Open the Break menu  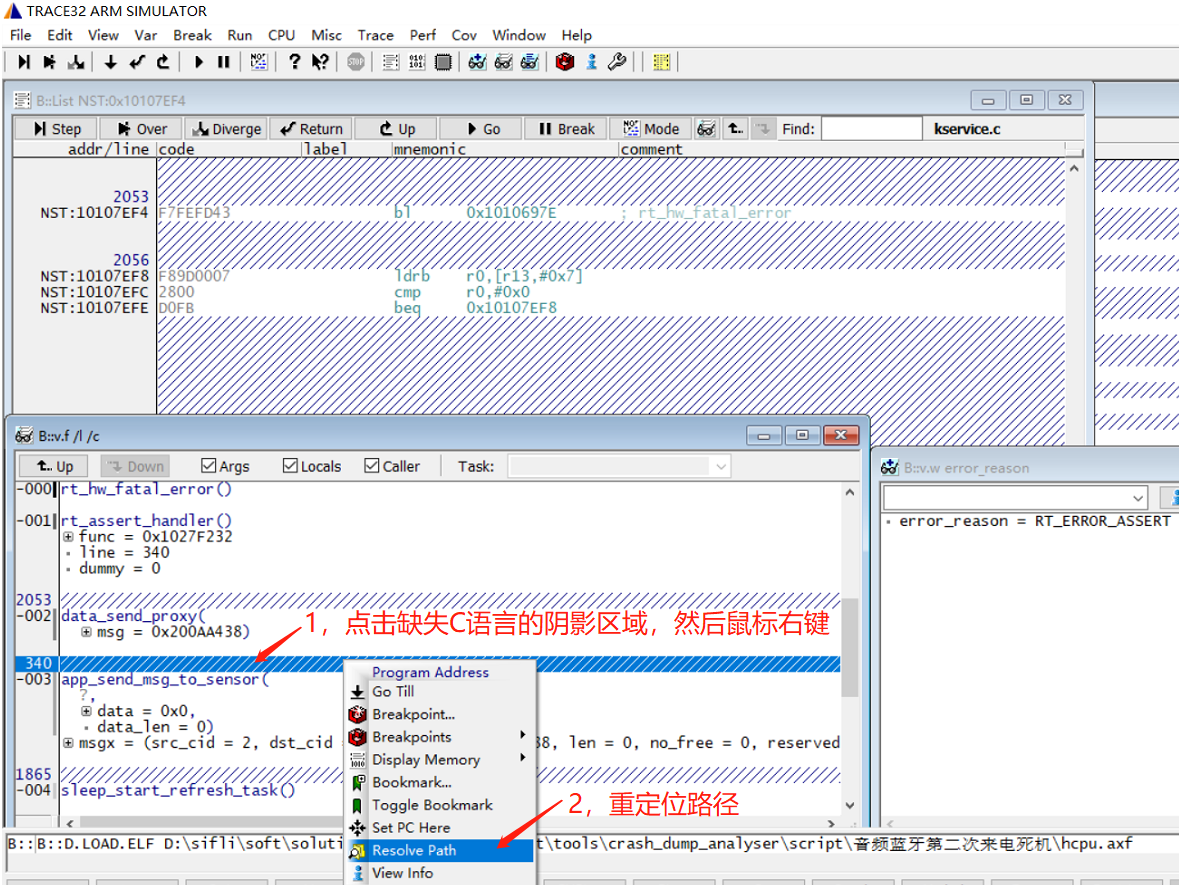tap(192, 35)
